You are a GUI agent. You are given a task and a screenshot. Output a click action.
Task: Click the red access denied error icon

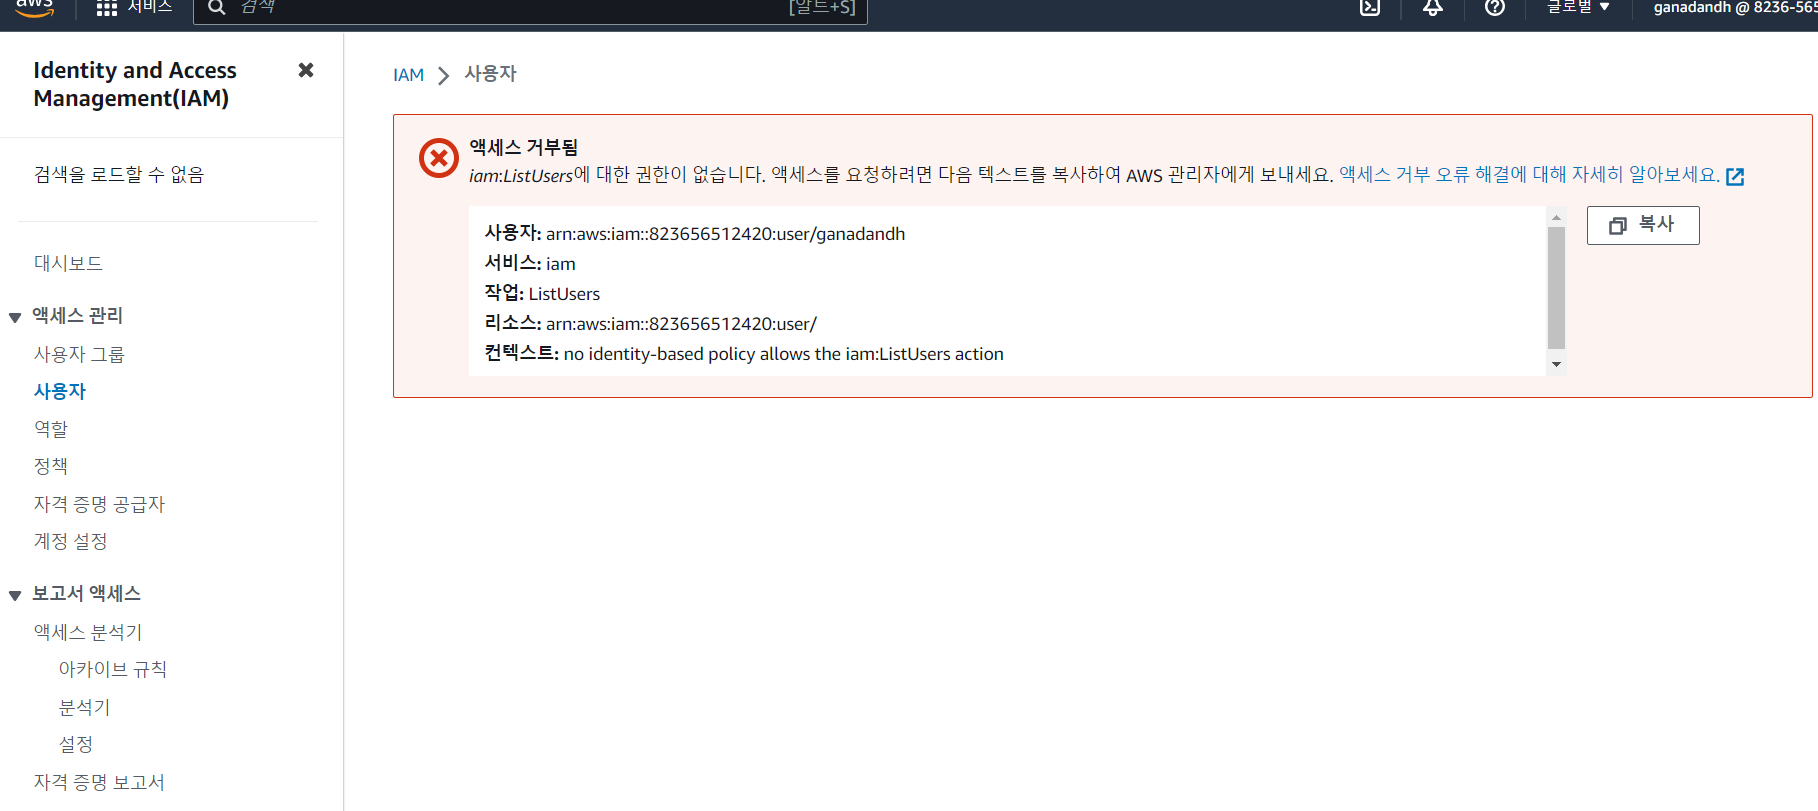[x=439, y=158]
